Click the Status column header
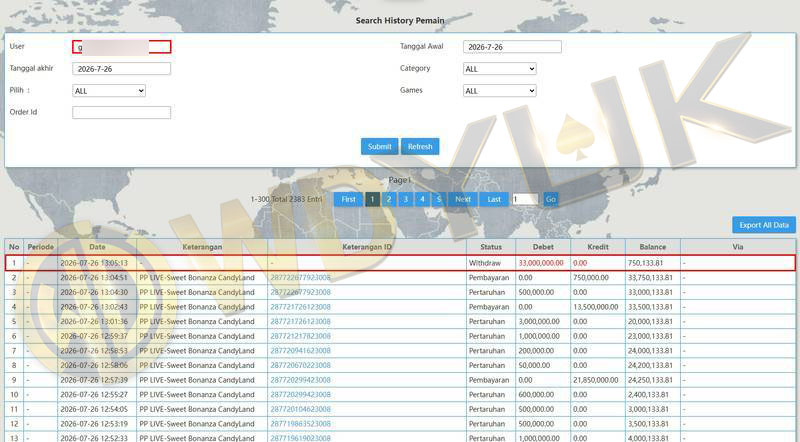The width and height of the screenshot is (800, 442). (491, 247)
